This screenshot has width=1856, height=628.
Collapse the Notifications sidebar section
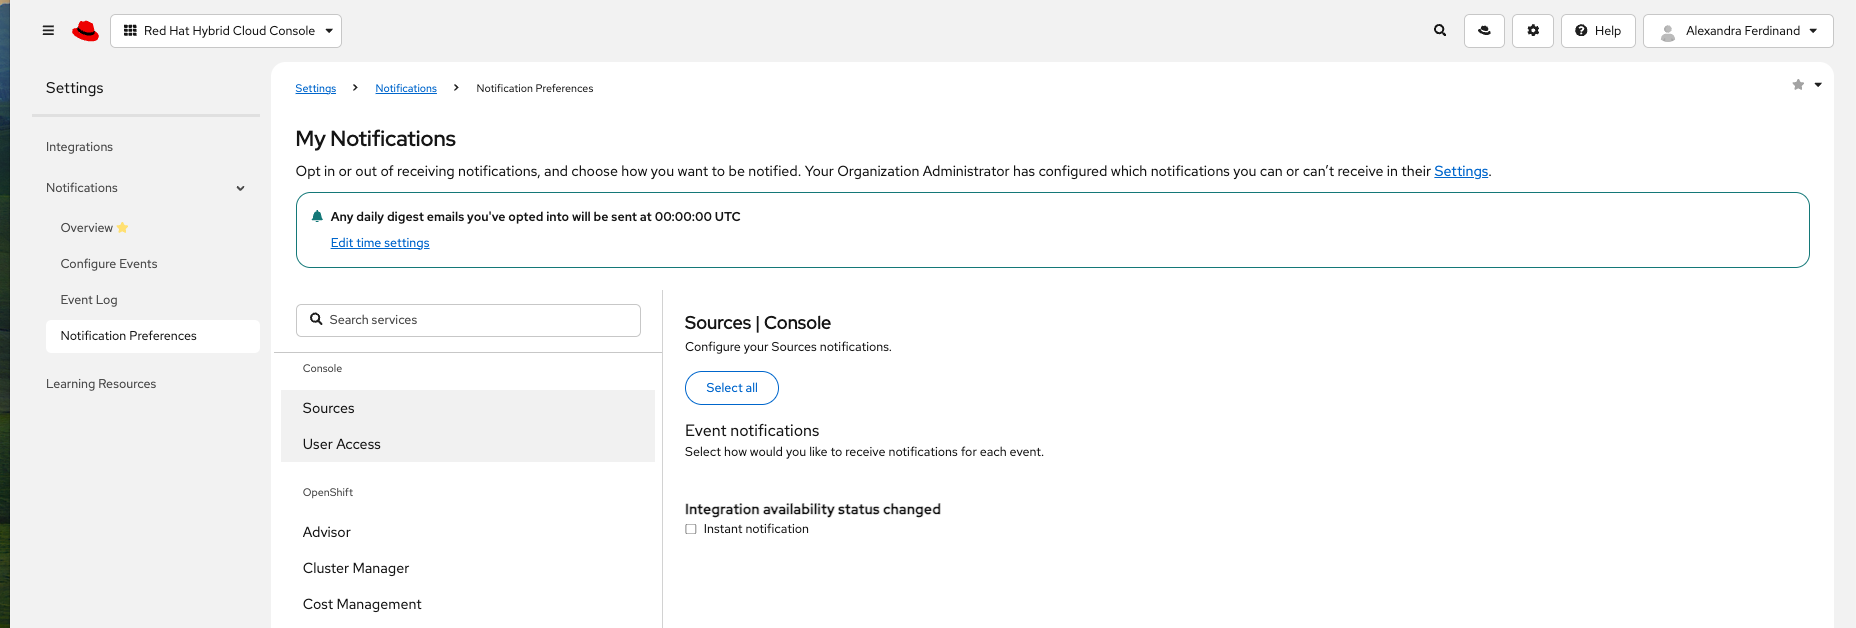click(240, 188)
